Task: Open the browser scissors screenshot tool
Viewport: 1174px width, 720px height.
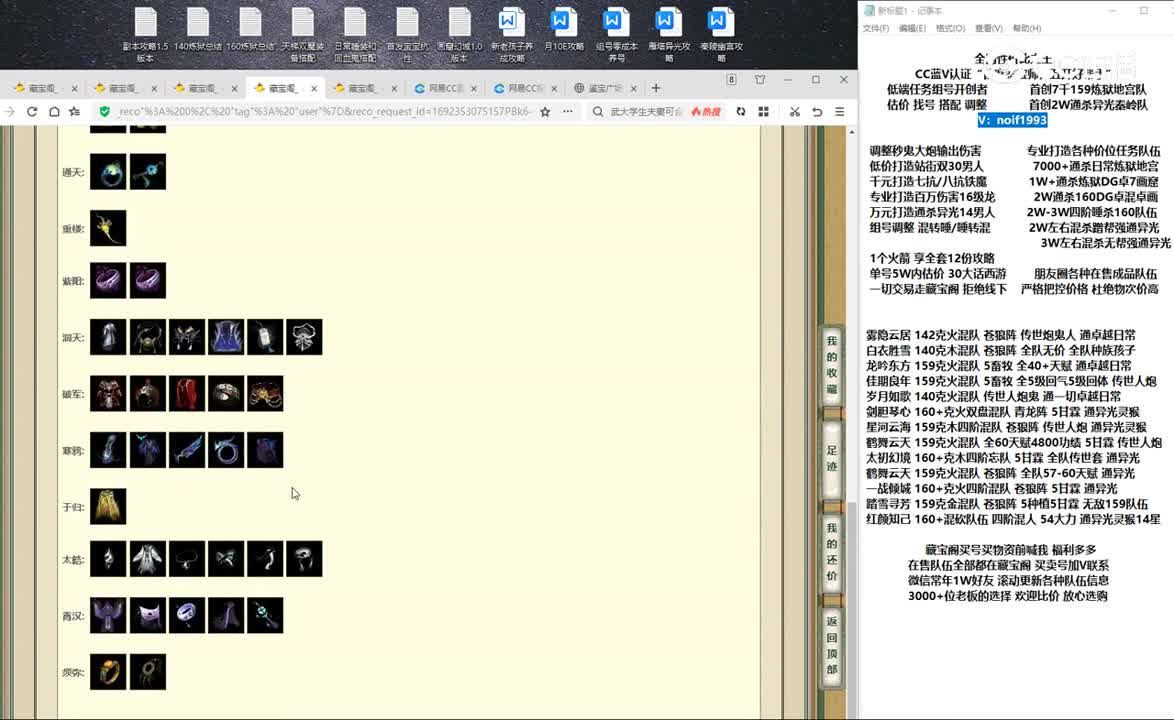Action: tap(794, 112)
